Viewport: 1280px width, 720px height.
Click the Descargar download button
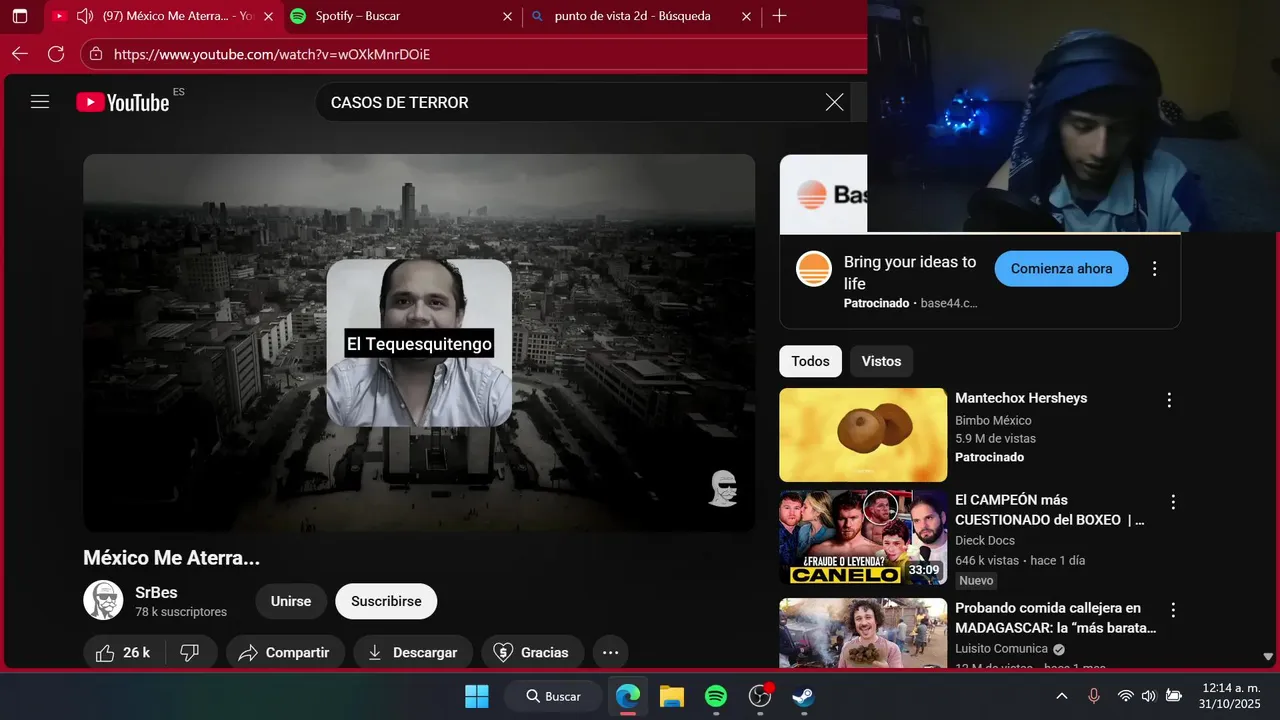tap(412, 652)
